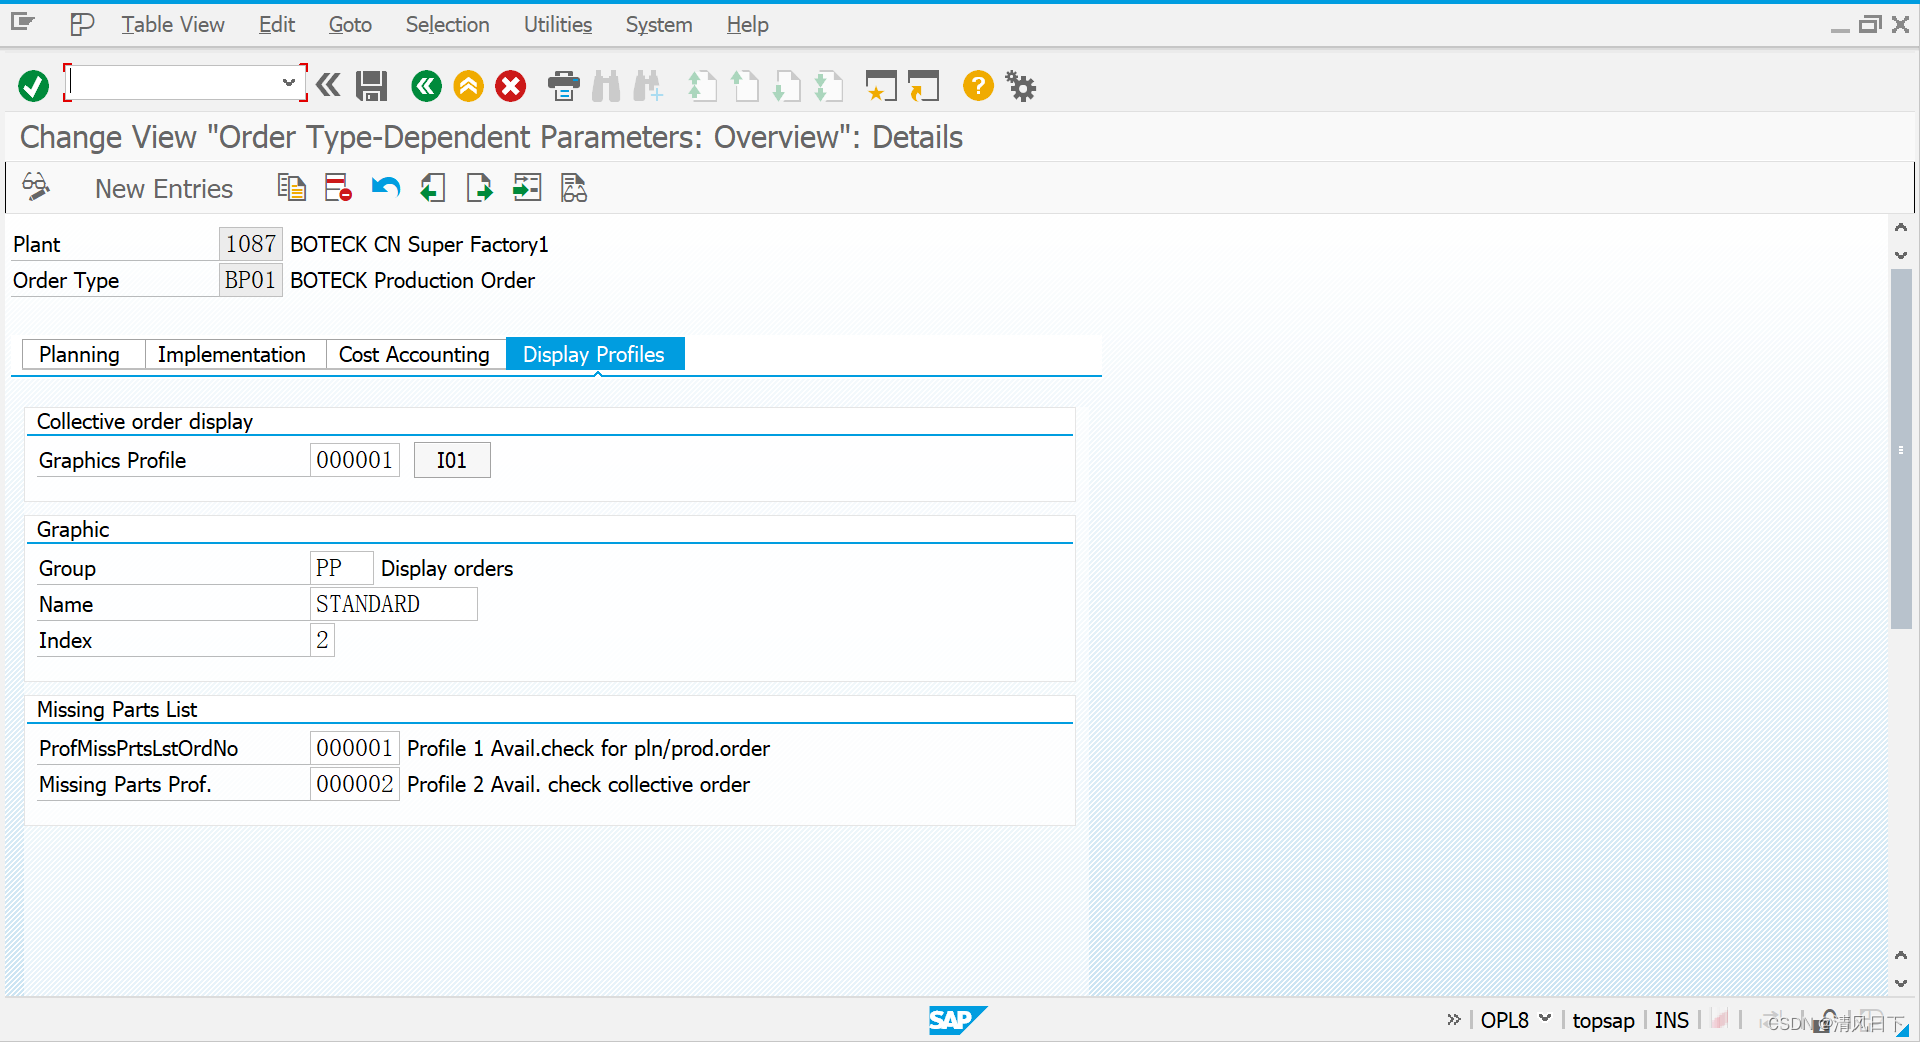Switch to the Cost Accounting tab
Viewport: 1920px width, 1042px height.
point(414,355)
